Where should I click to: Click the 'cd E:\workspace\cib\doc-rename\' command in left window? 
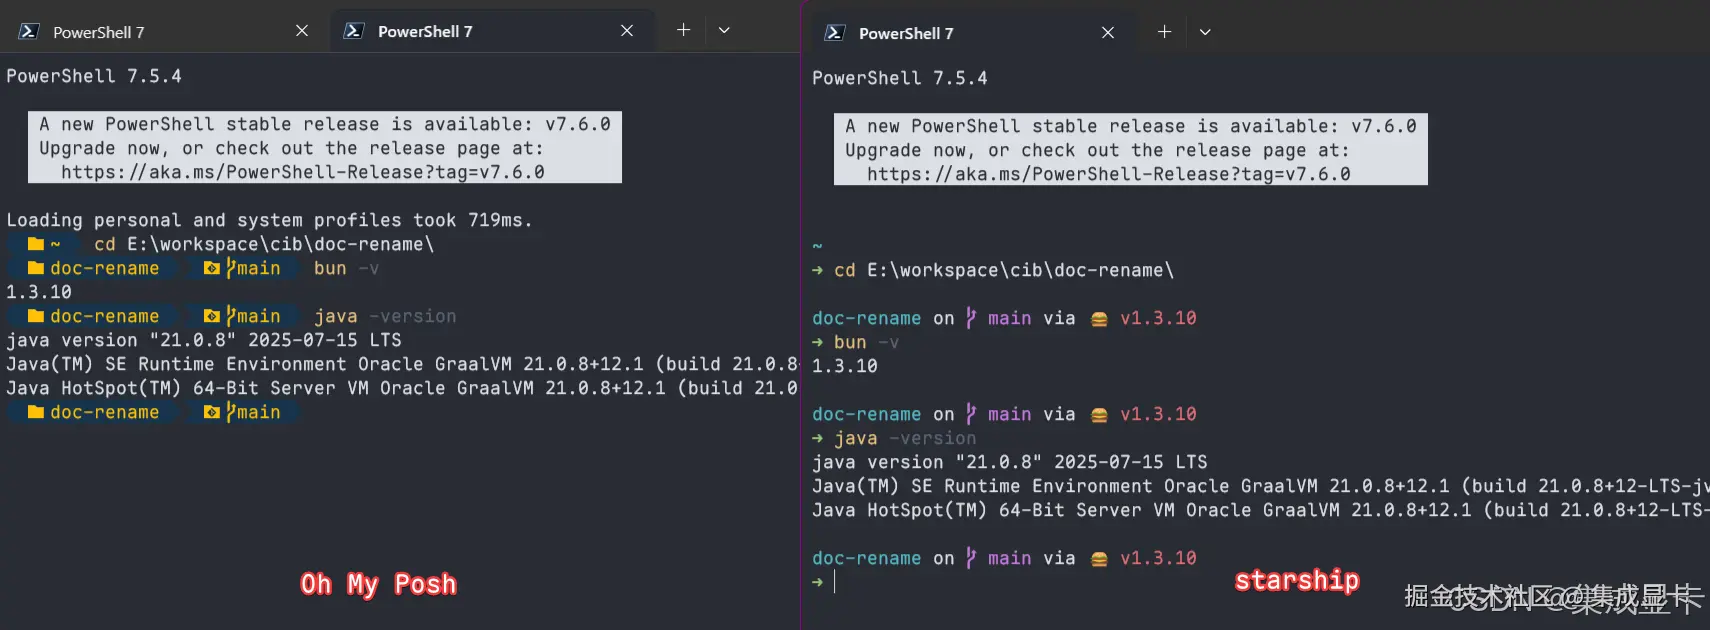264,244
